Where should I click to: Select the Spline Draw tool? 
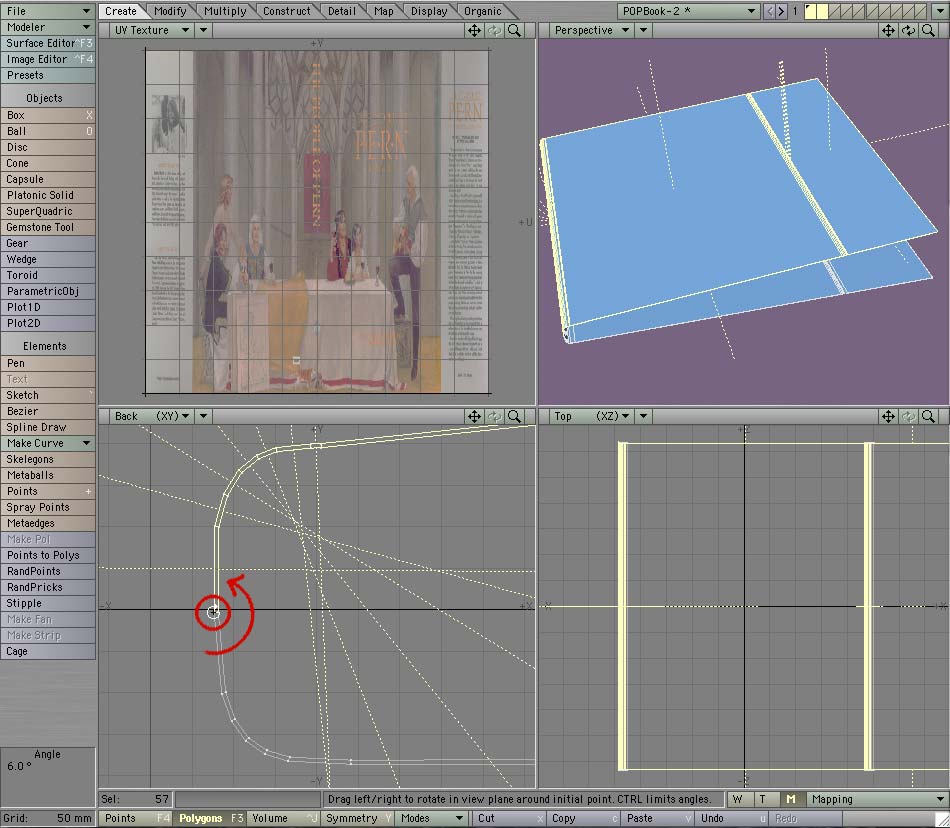(x=48, y=427)
